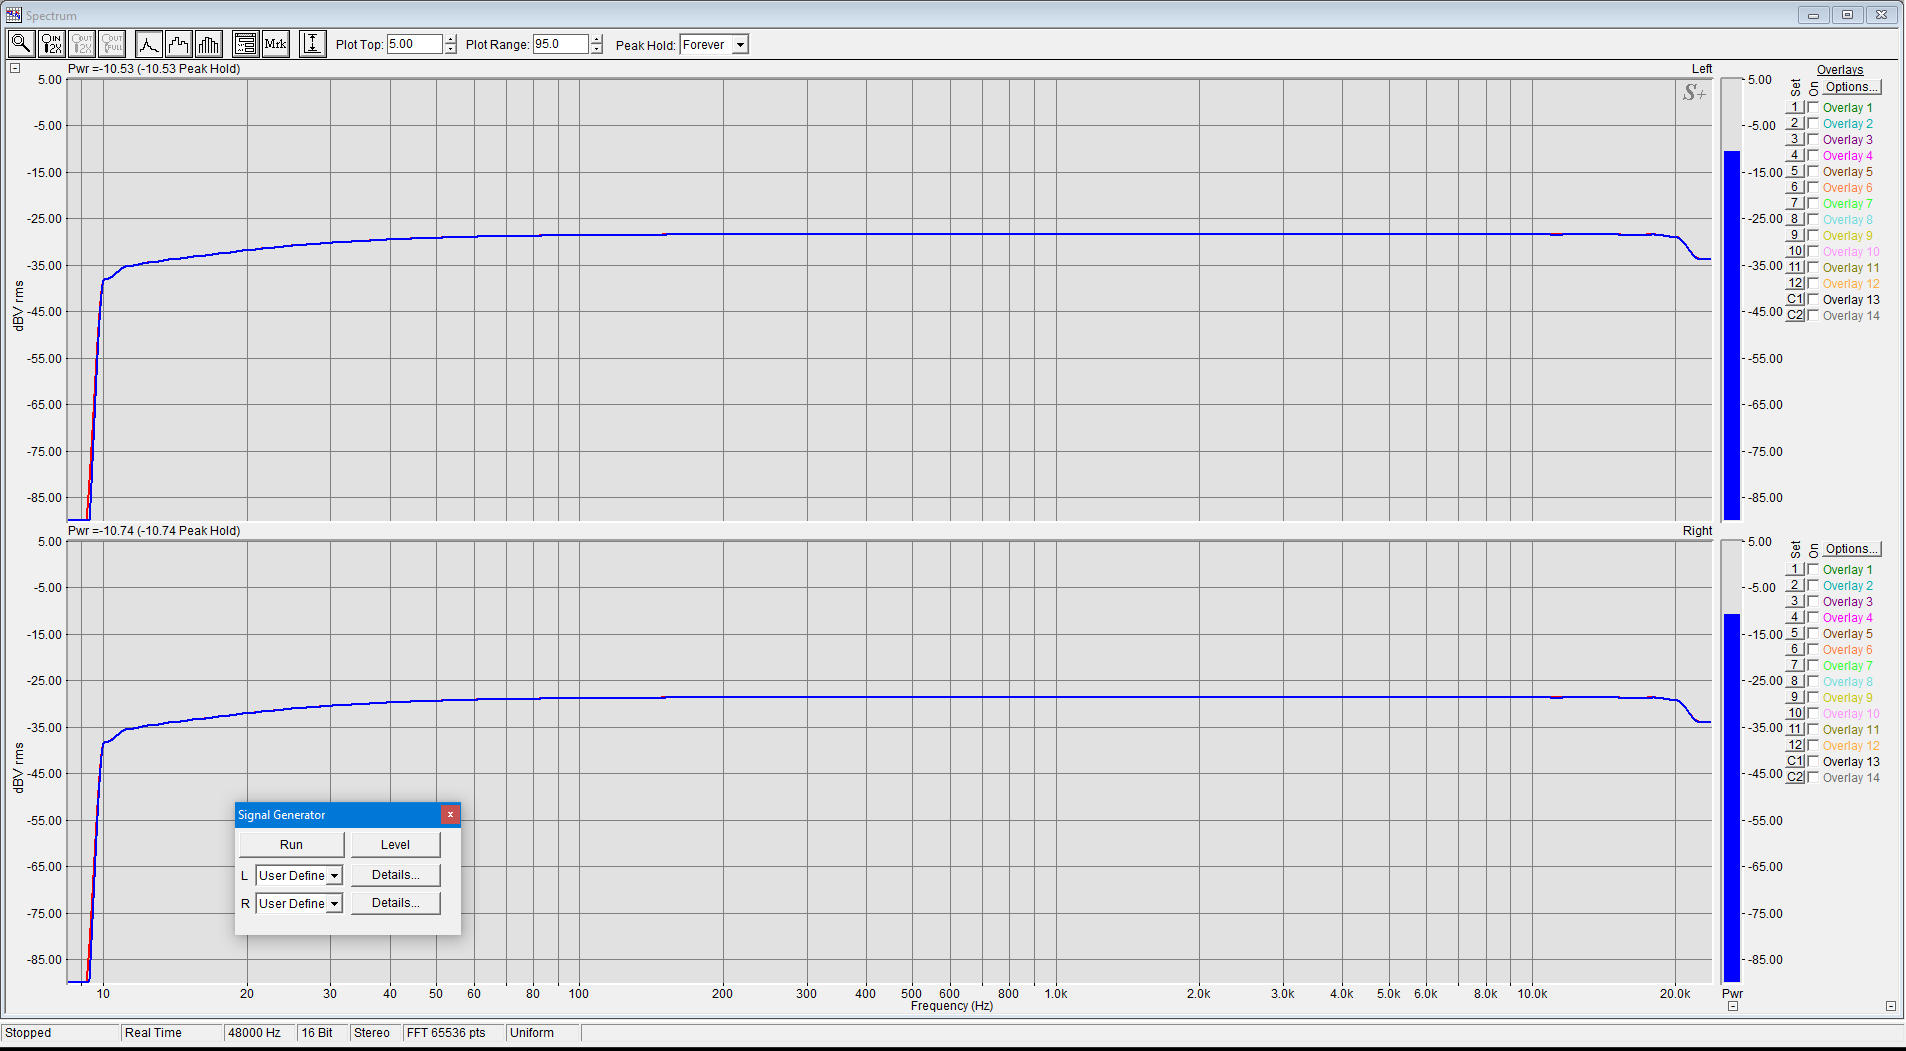Decrease Plot Top with the down arrow
The image size is (1906, 1051).
[451, 49]
